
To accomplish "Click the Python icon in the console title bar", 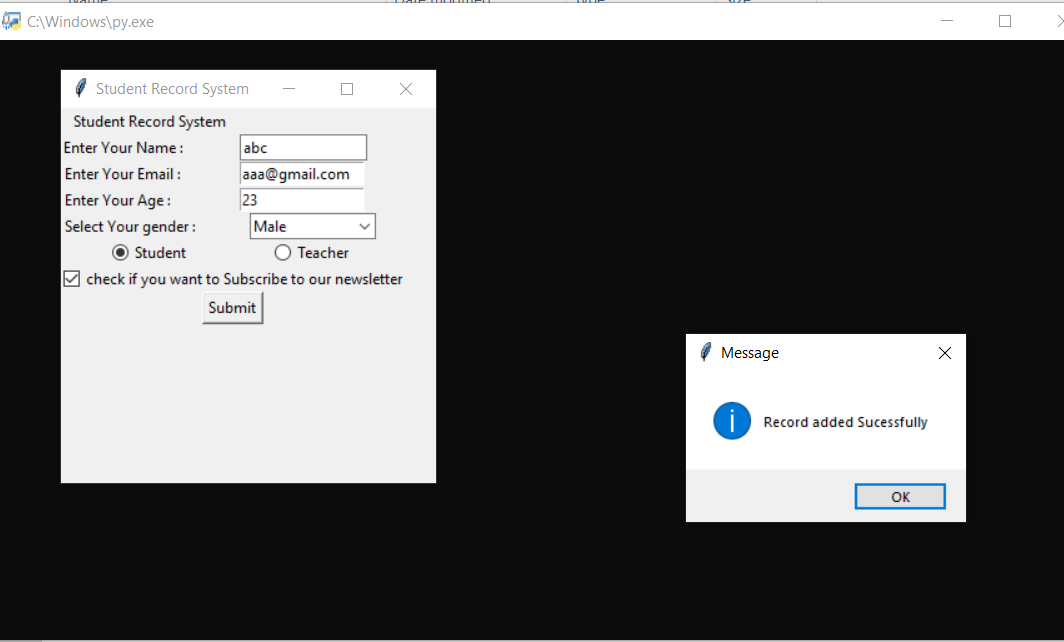I will tap(14, 20).
